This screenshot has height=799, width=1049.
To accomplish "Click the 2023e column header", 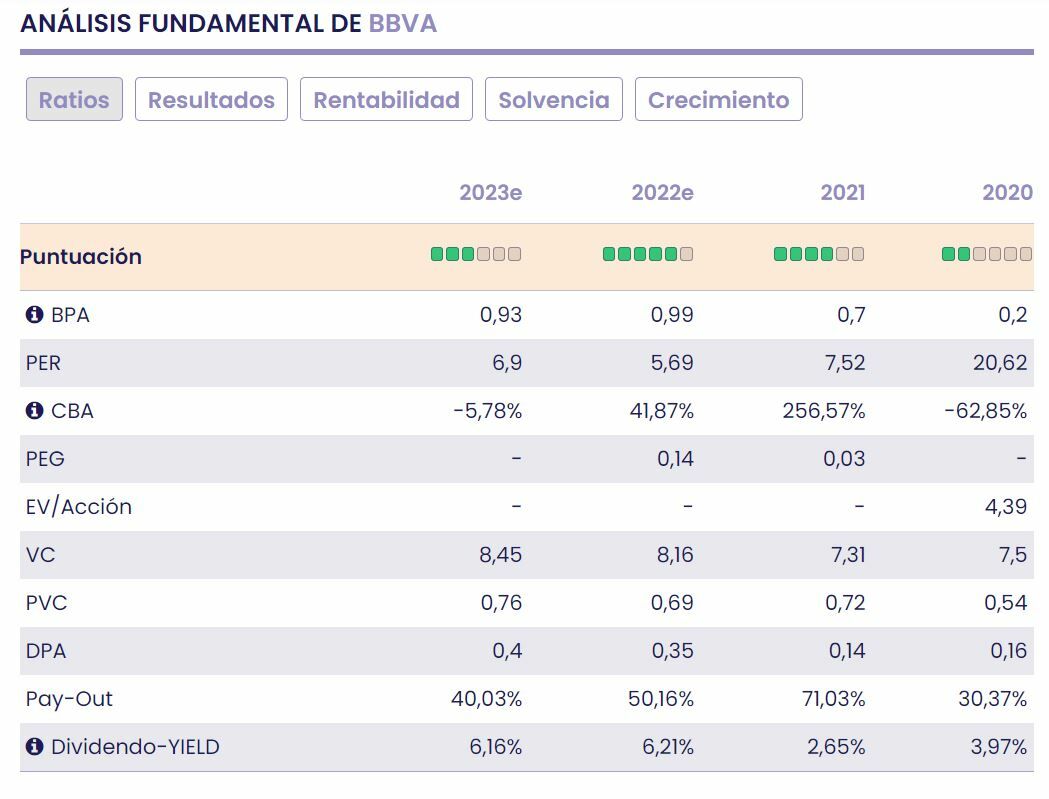I will (x=490, y=193).
